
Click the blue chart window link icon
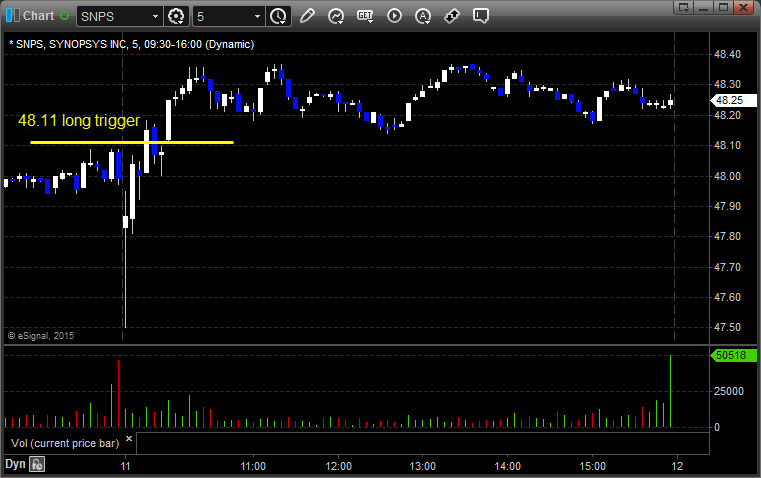[x=13, y=16]
